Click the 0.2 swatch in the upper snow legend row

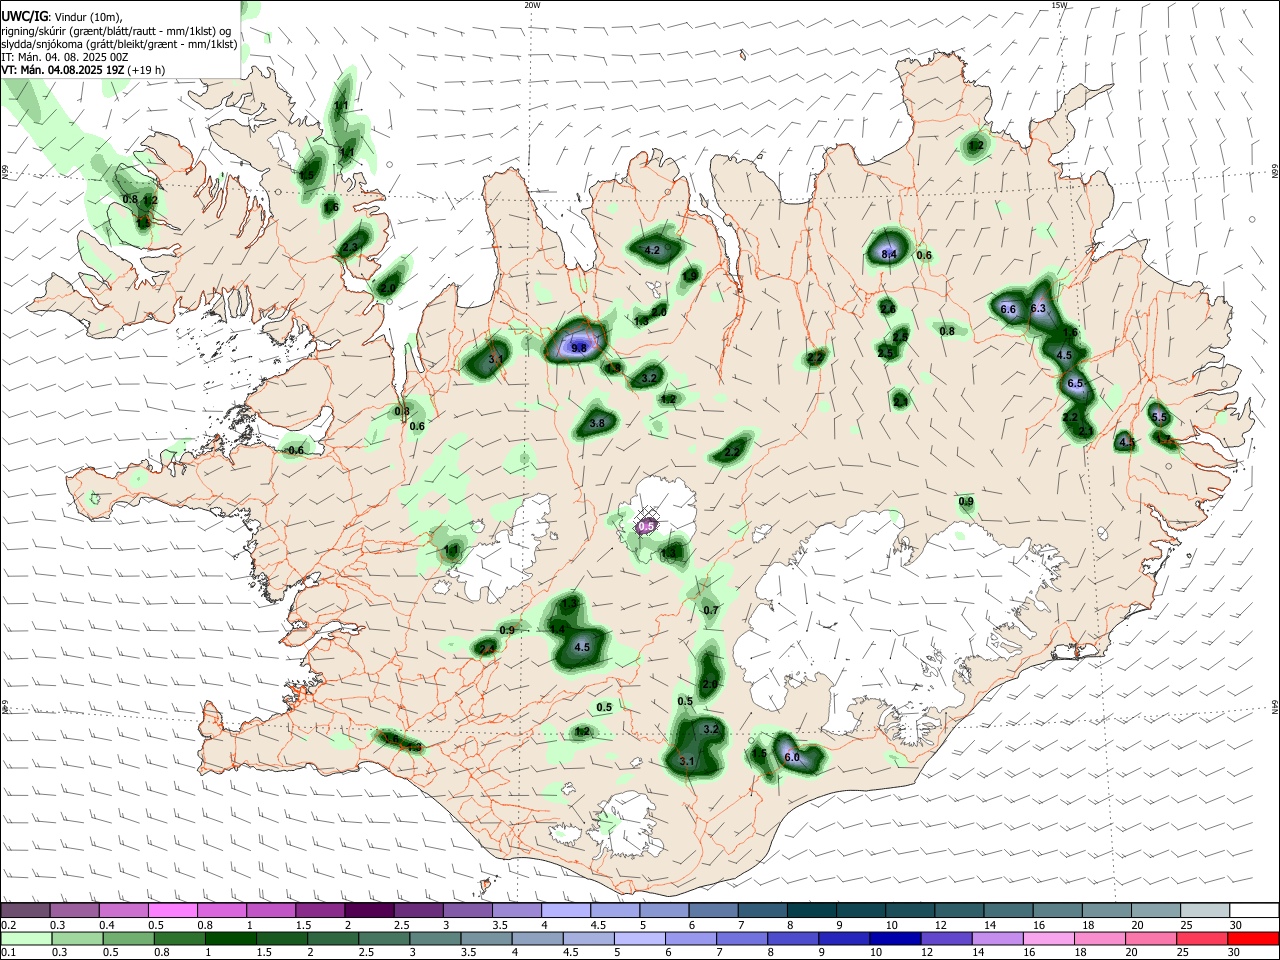point(25,911)
